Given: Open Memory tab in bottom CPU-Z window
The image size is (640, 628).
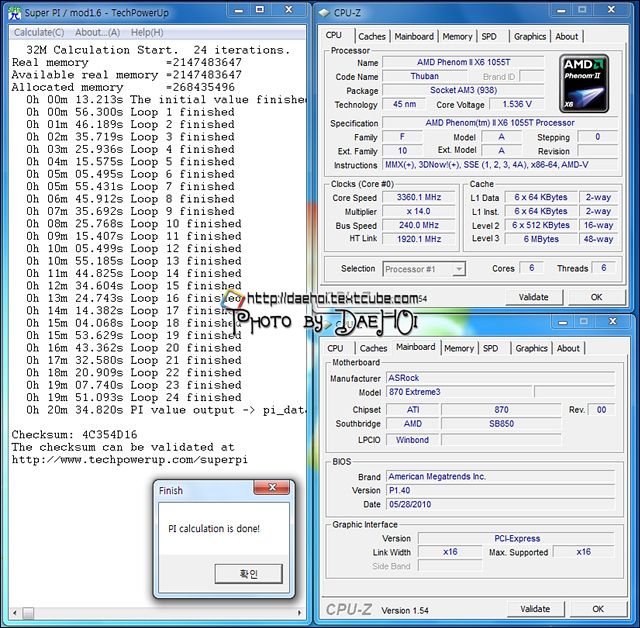Looking at the screenshot, I should pyautogui.click(x=459, y=348).
